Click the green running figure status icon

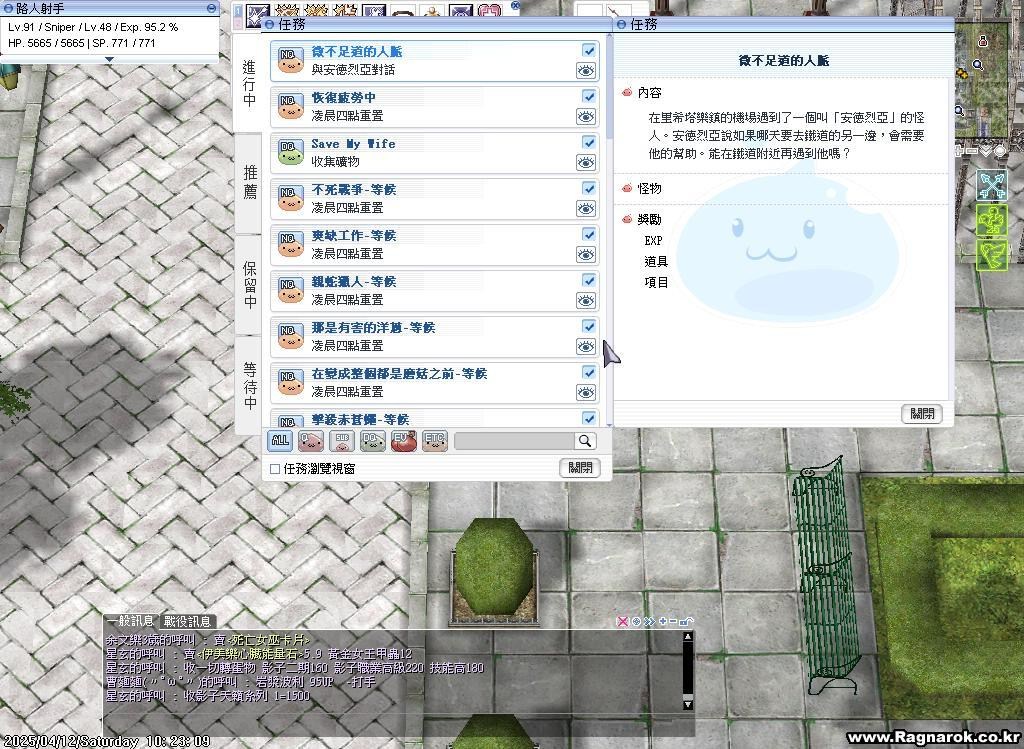[991, 220]
